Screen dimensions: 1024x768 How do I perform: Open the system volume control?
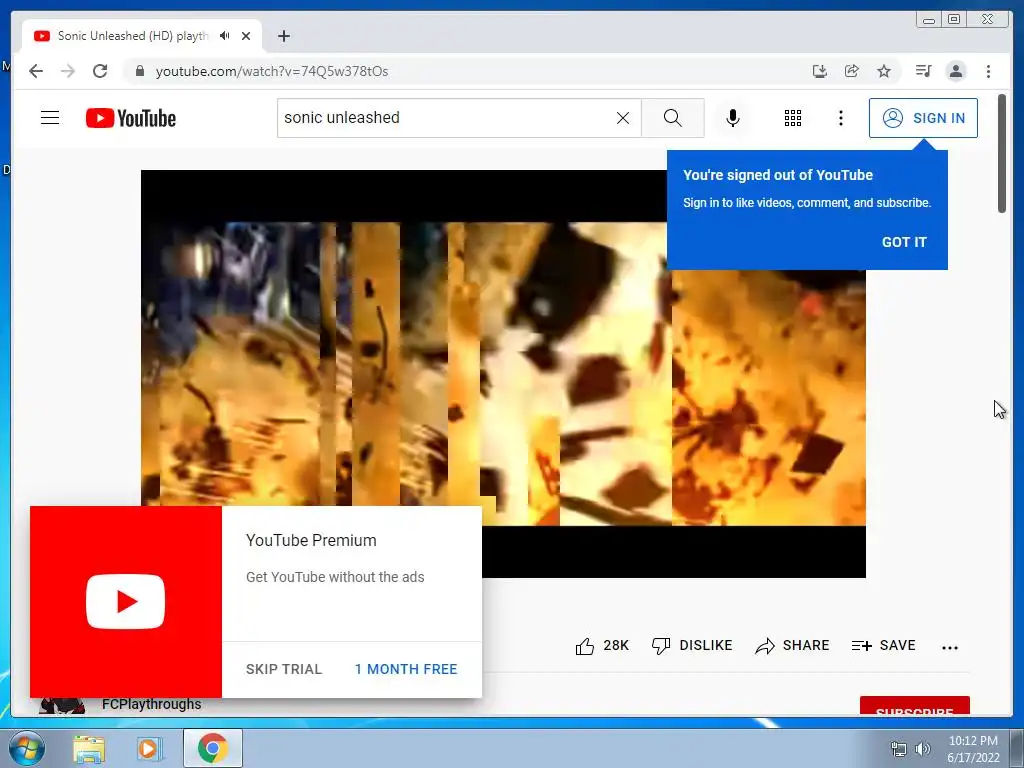pyautogui.click(x=923, y=749)
